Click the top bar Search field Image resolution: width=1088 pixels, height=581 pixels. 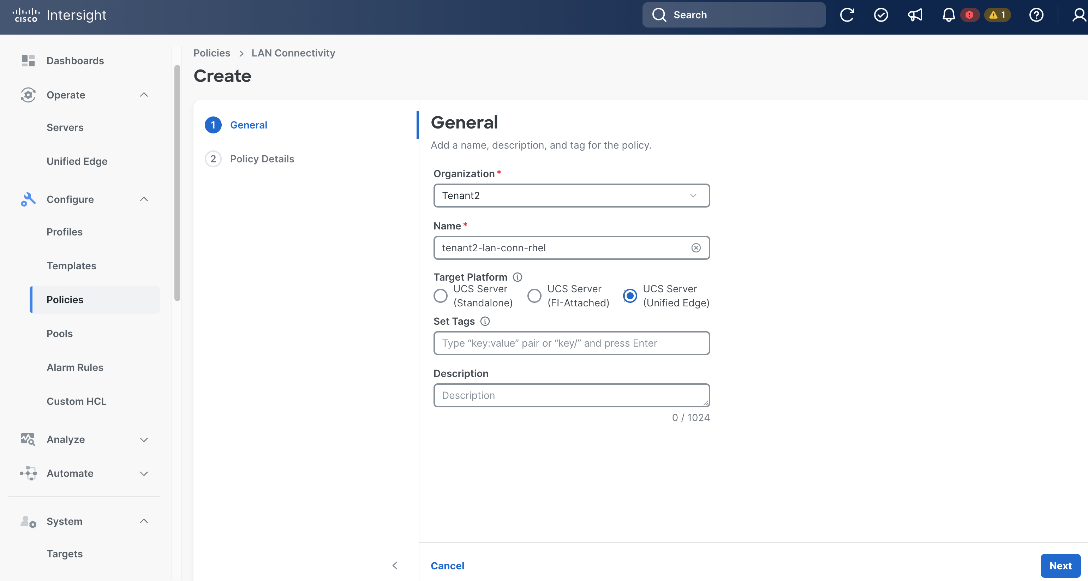pyautogui.click(x=734, y=15)
